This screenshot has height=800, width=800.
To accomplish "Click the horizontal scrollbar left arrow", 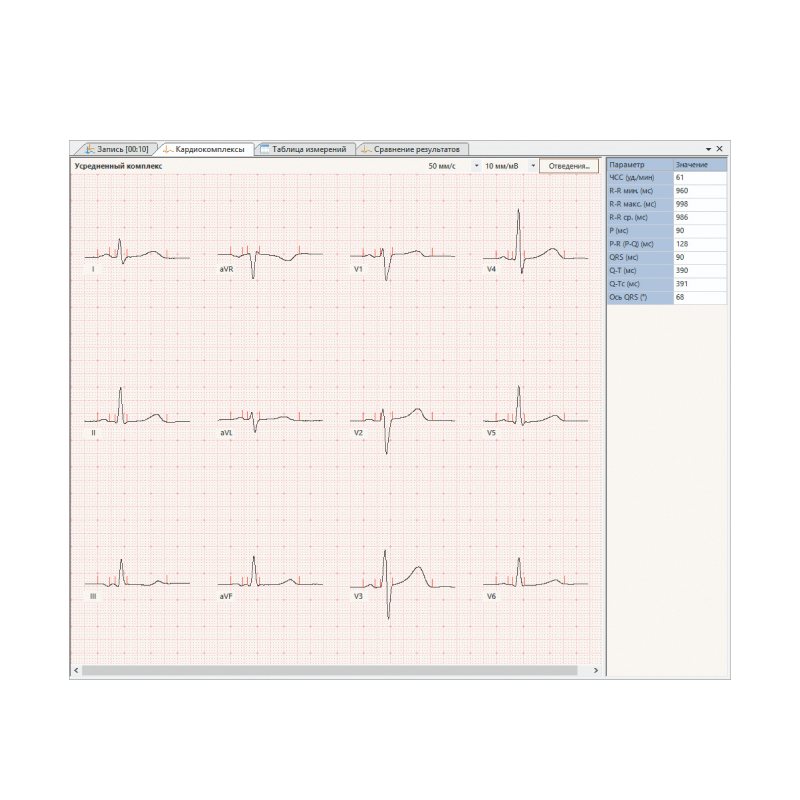I will 76,670.
